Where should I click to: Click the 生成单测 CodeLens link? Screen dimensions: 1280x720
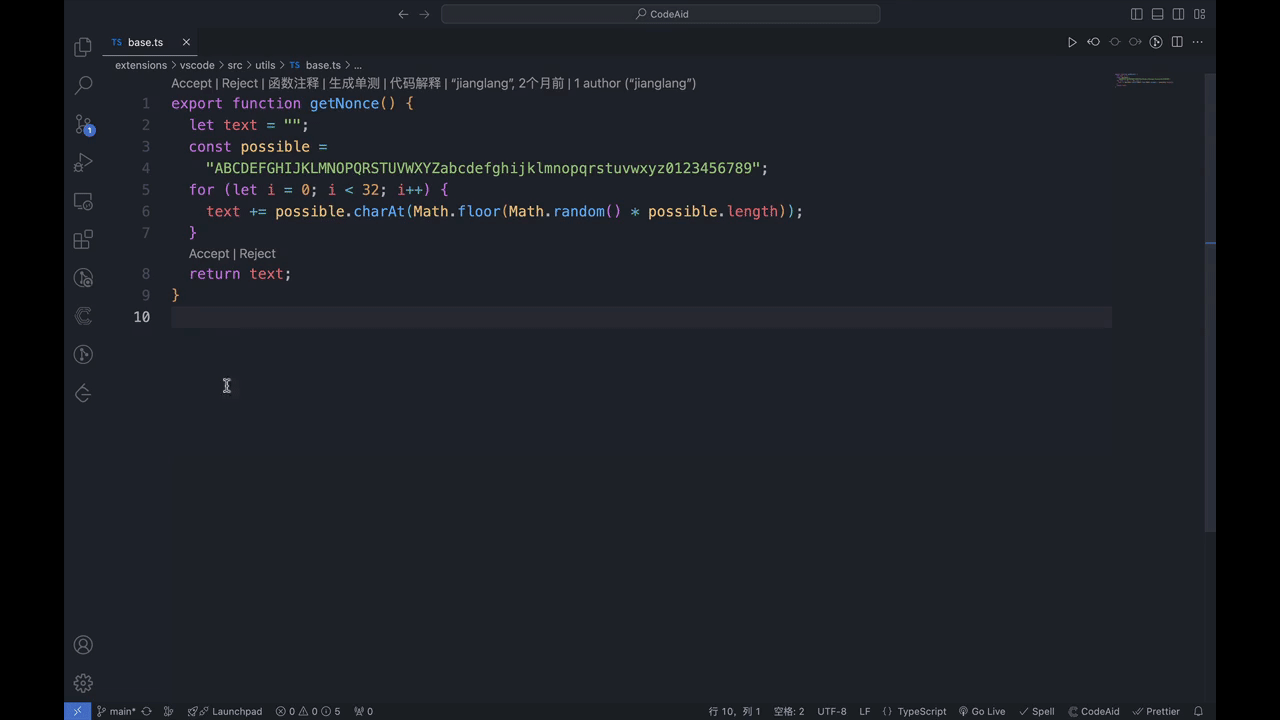[354, 83]
